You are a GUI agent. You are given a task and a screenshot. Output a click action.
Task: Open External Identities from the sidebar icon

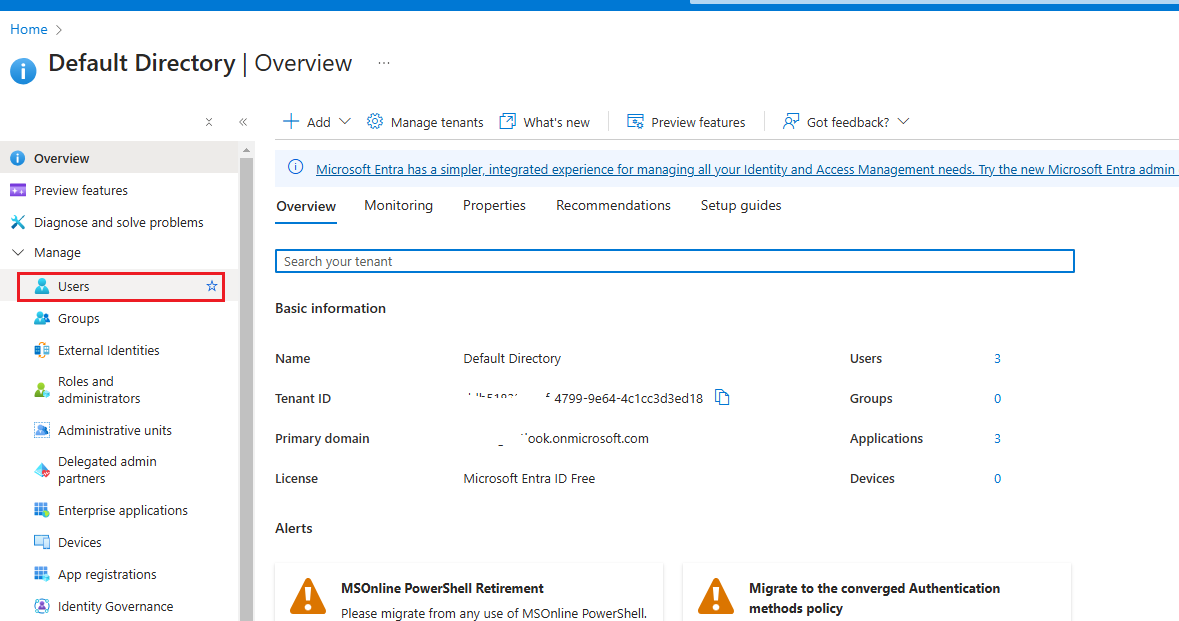tap(42, 351)
